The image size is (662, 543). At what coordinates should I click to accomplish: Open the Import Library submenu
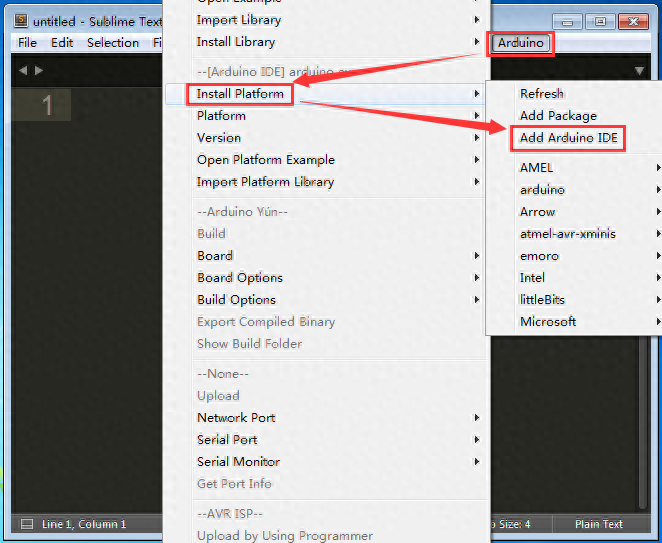coord(326,19)
